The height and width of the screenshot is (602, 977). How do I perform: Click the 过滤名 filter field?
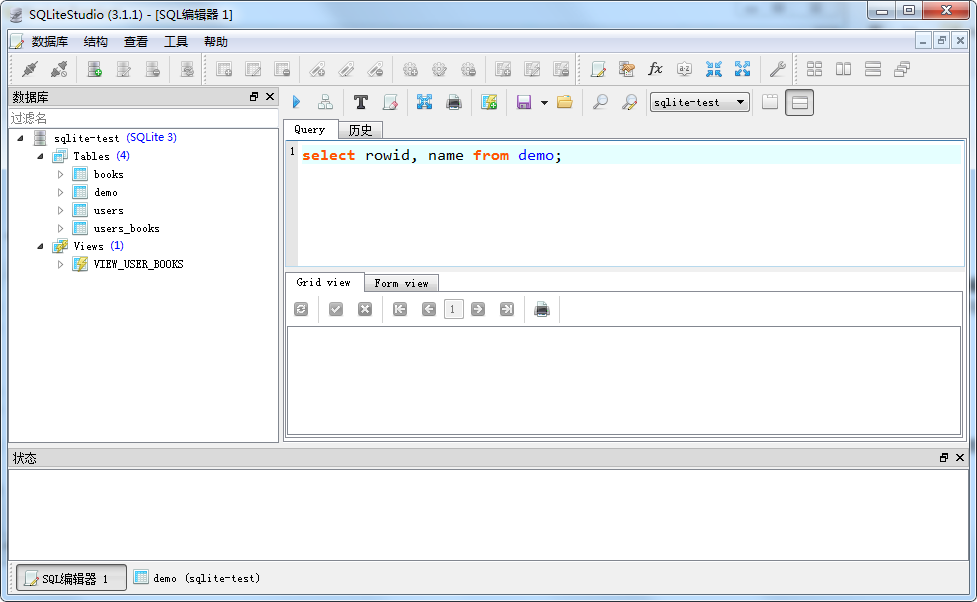point(143,118)
